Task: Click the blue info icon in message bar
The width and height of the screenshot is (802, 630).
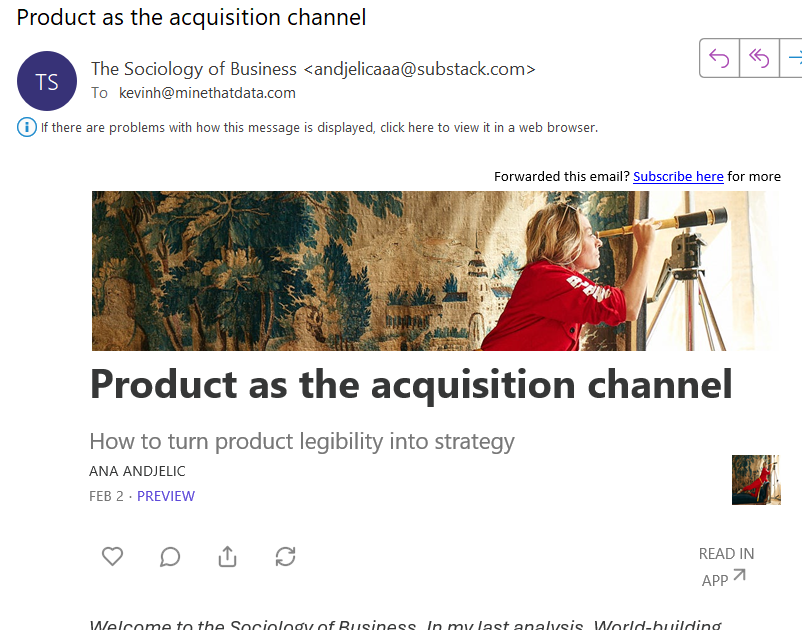Action: 27,127
